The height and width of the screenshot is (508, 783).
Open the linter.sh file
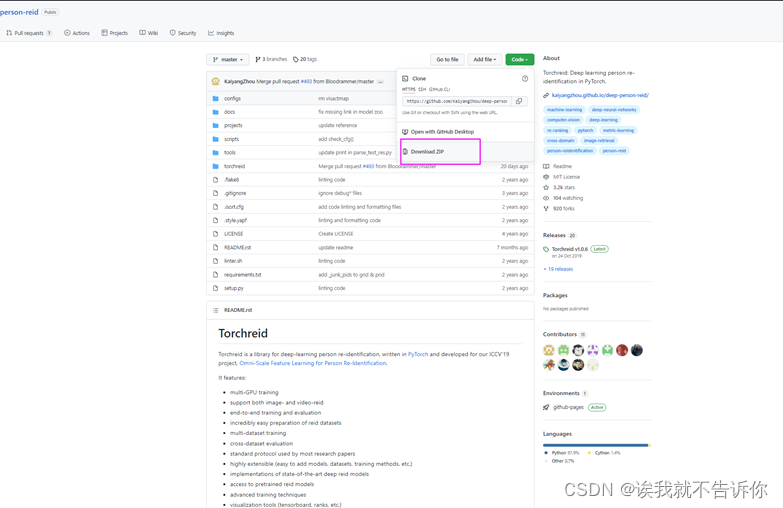coord(233,261)
